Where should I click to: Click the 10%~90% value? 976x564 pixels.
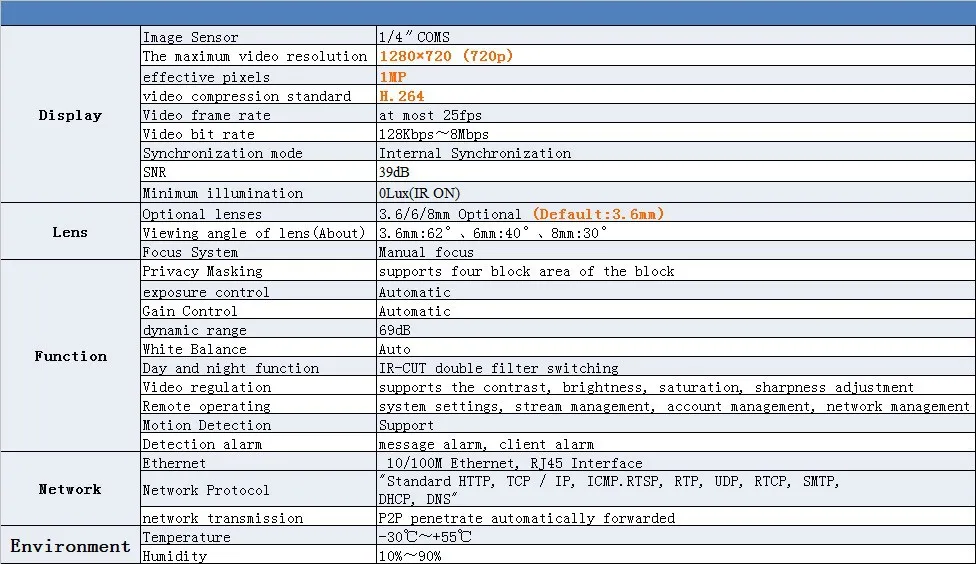pos(410,555)
